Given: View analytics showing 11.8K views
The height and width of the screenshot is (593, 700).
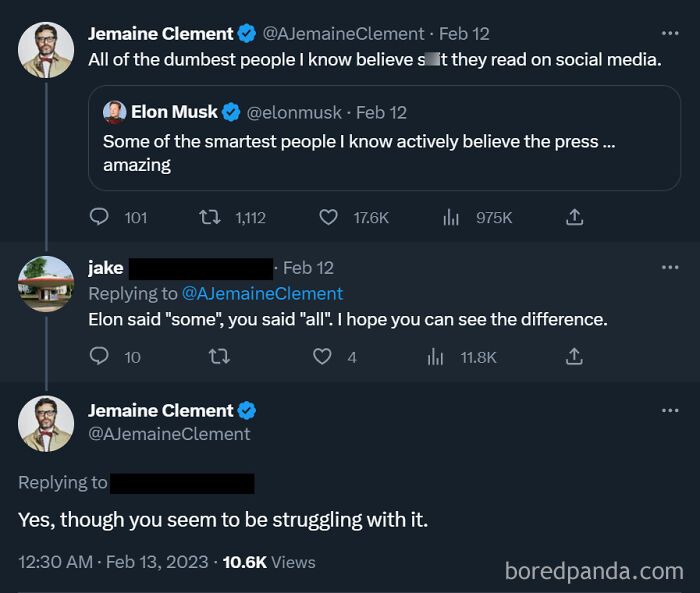Looking at the screenshot, I should pyautogui.click(x=436, y=356).
